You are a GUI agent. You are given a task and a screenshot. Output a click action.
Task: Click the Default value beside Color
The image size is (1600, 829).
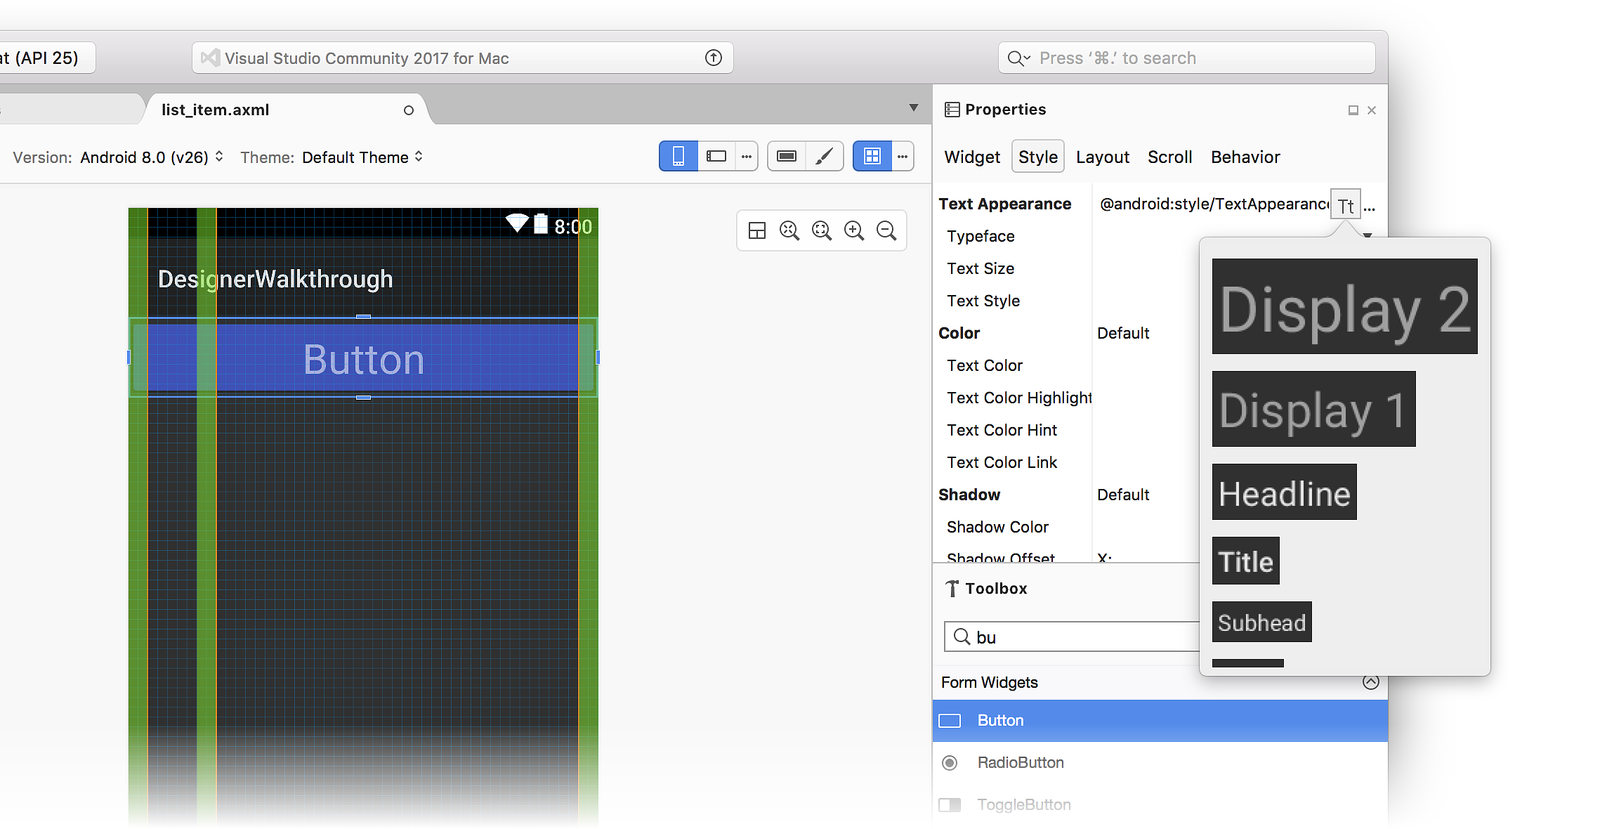tap(1123, 333)
